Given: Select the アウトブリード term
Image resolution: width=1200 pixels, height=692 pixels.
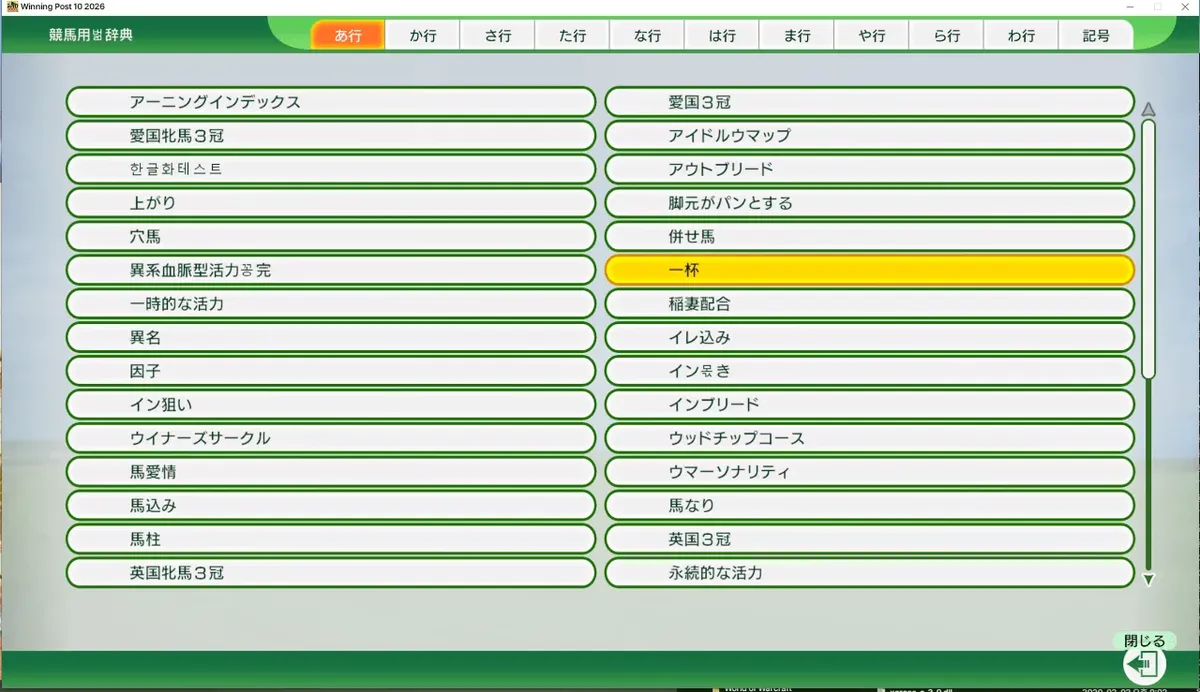Looking at the screenshot, I should coord(870,169).
